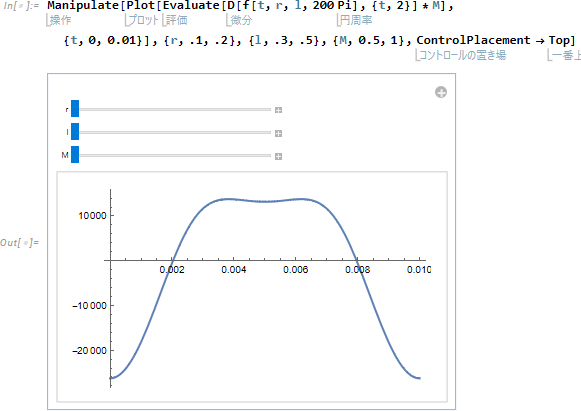Click the コントロールの置き場 annotation under the code
Screen dimensions: 581x411
coord(462,55)
